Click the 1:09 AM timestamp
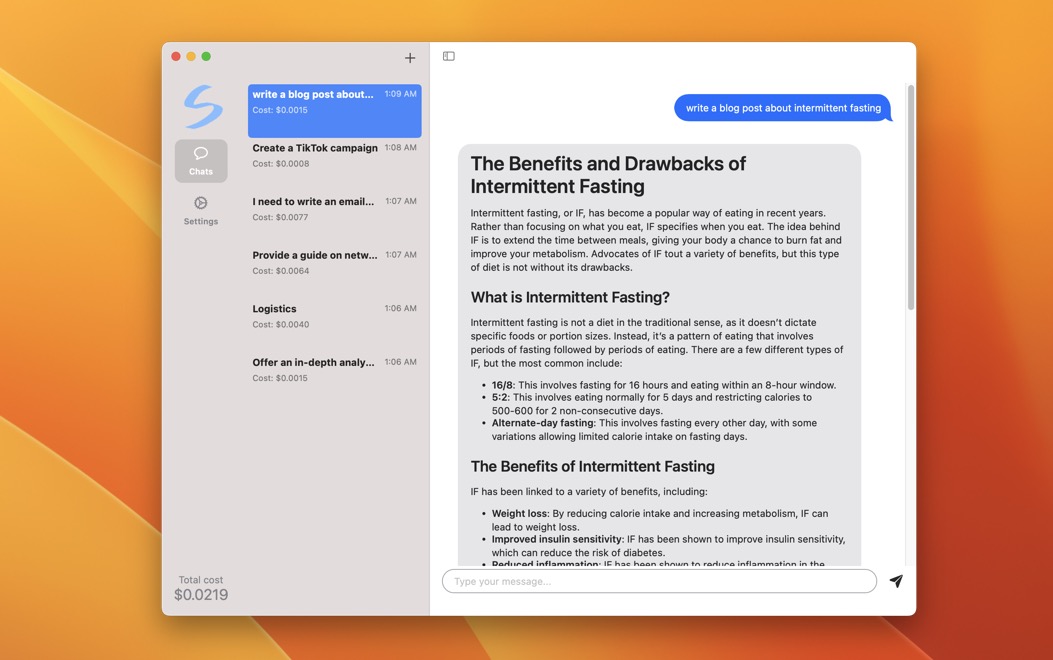The width and height of the screenshot is (1053, 660). click(x=400, y=94)
